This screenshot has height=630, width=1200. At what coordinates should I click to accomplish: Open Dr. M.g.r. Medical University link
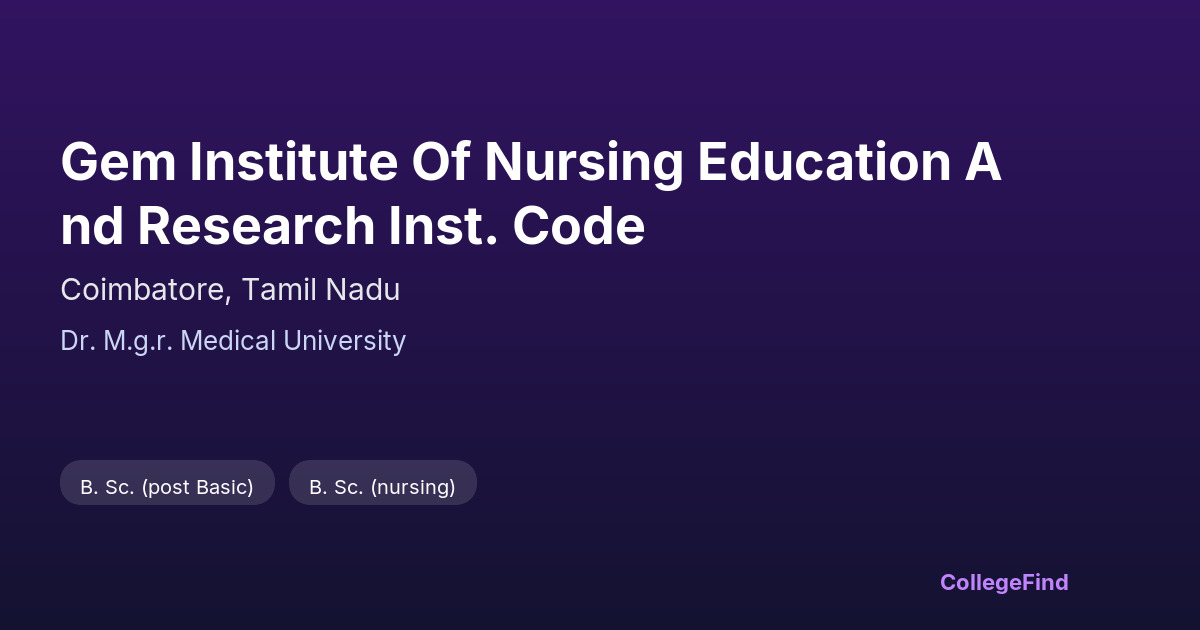pos(233,341)
